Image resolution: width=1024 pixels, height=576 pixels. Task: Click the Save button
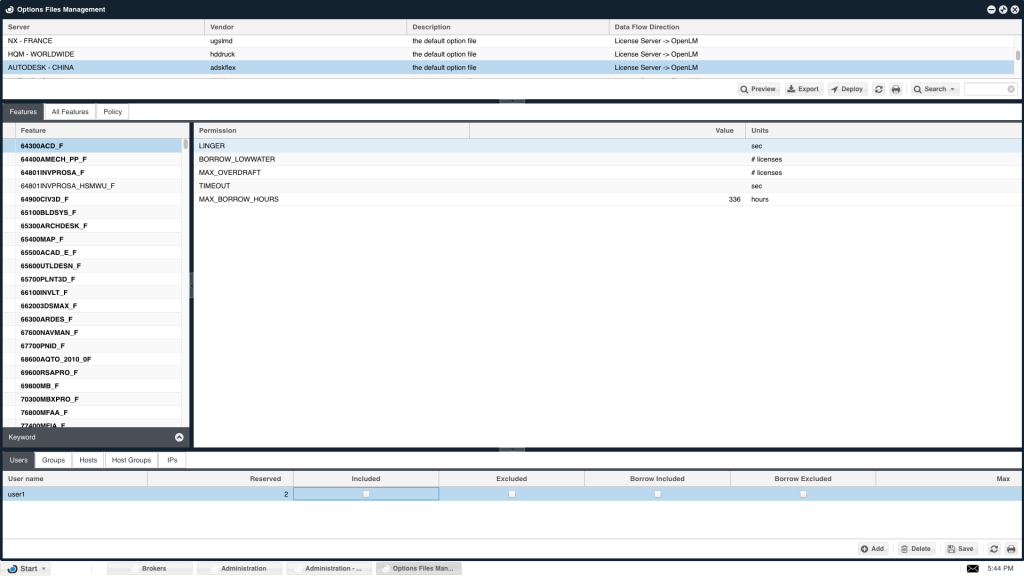click(x=960, y=549)
